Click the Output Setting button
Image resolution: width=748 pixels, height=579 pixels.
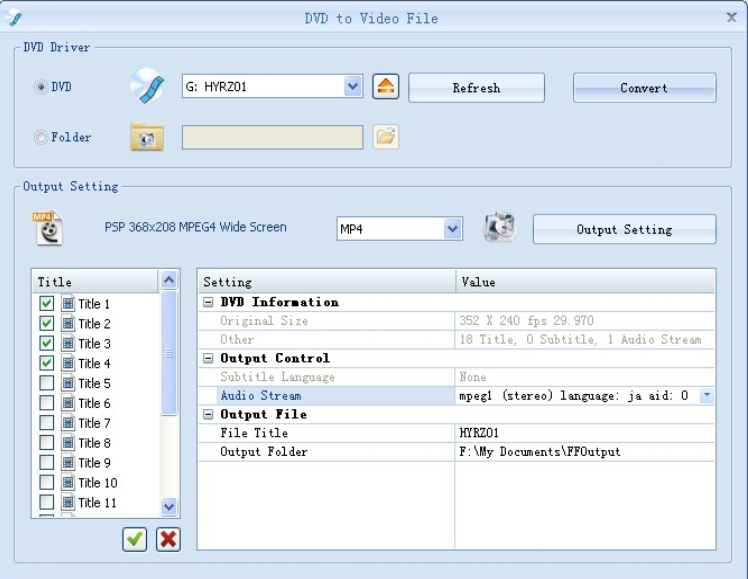[624, 229]
